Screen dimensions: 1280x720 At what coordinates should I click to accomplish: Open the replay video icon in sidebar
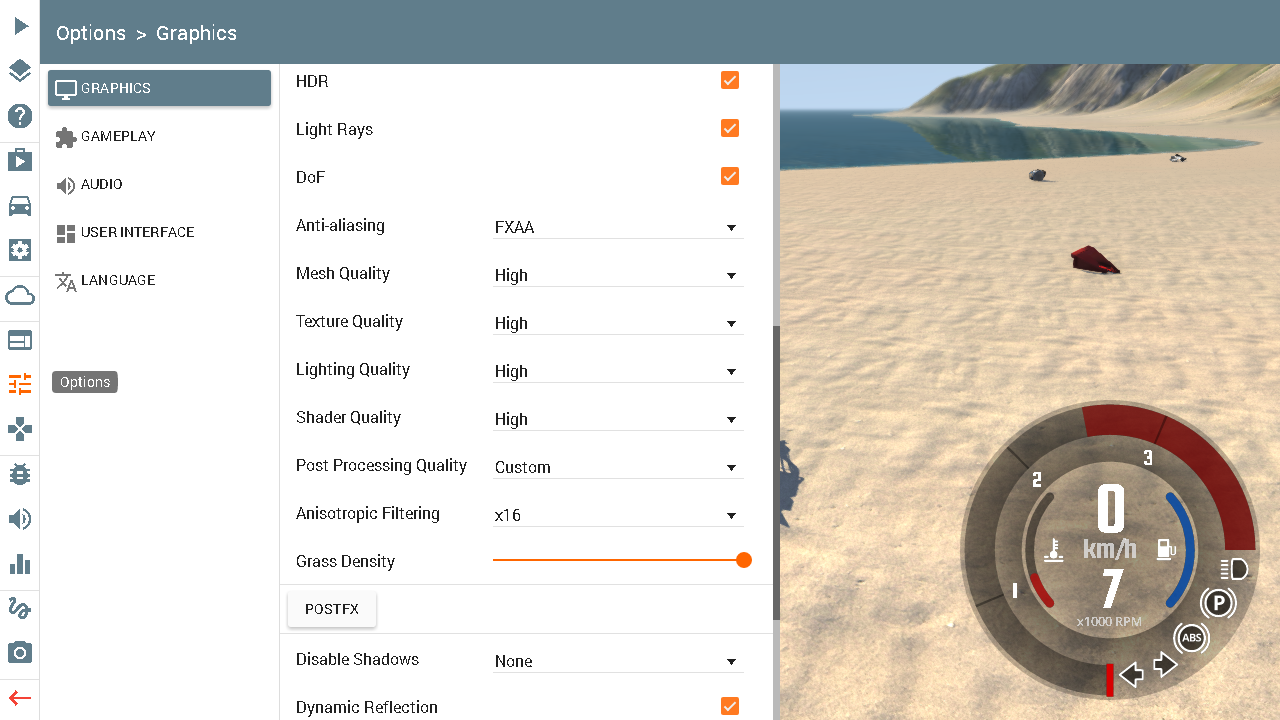coord(20,161)
